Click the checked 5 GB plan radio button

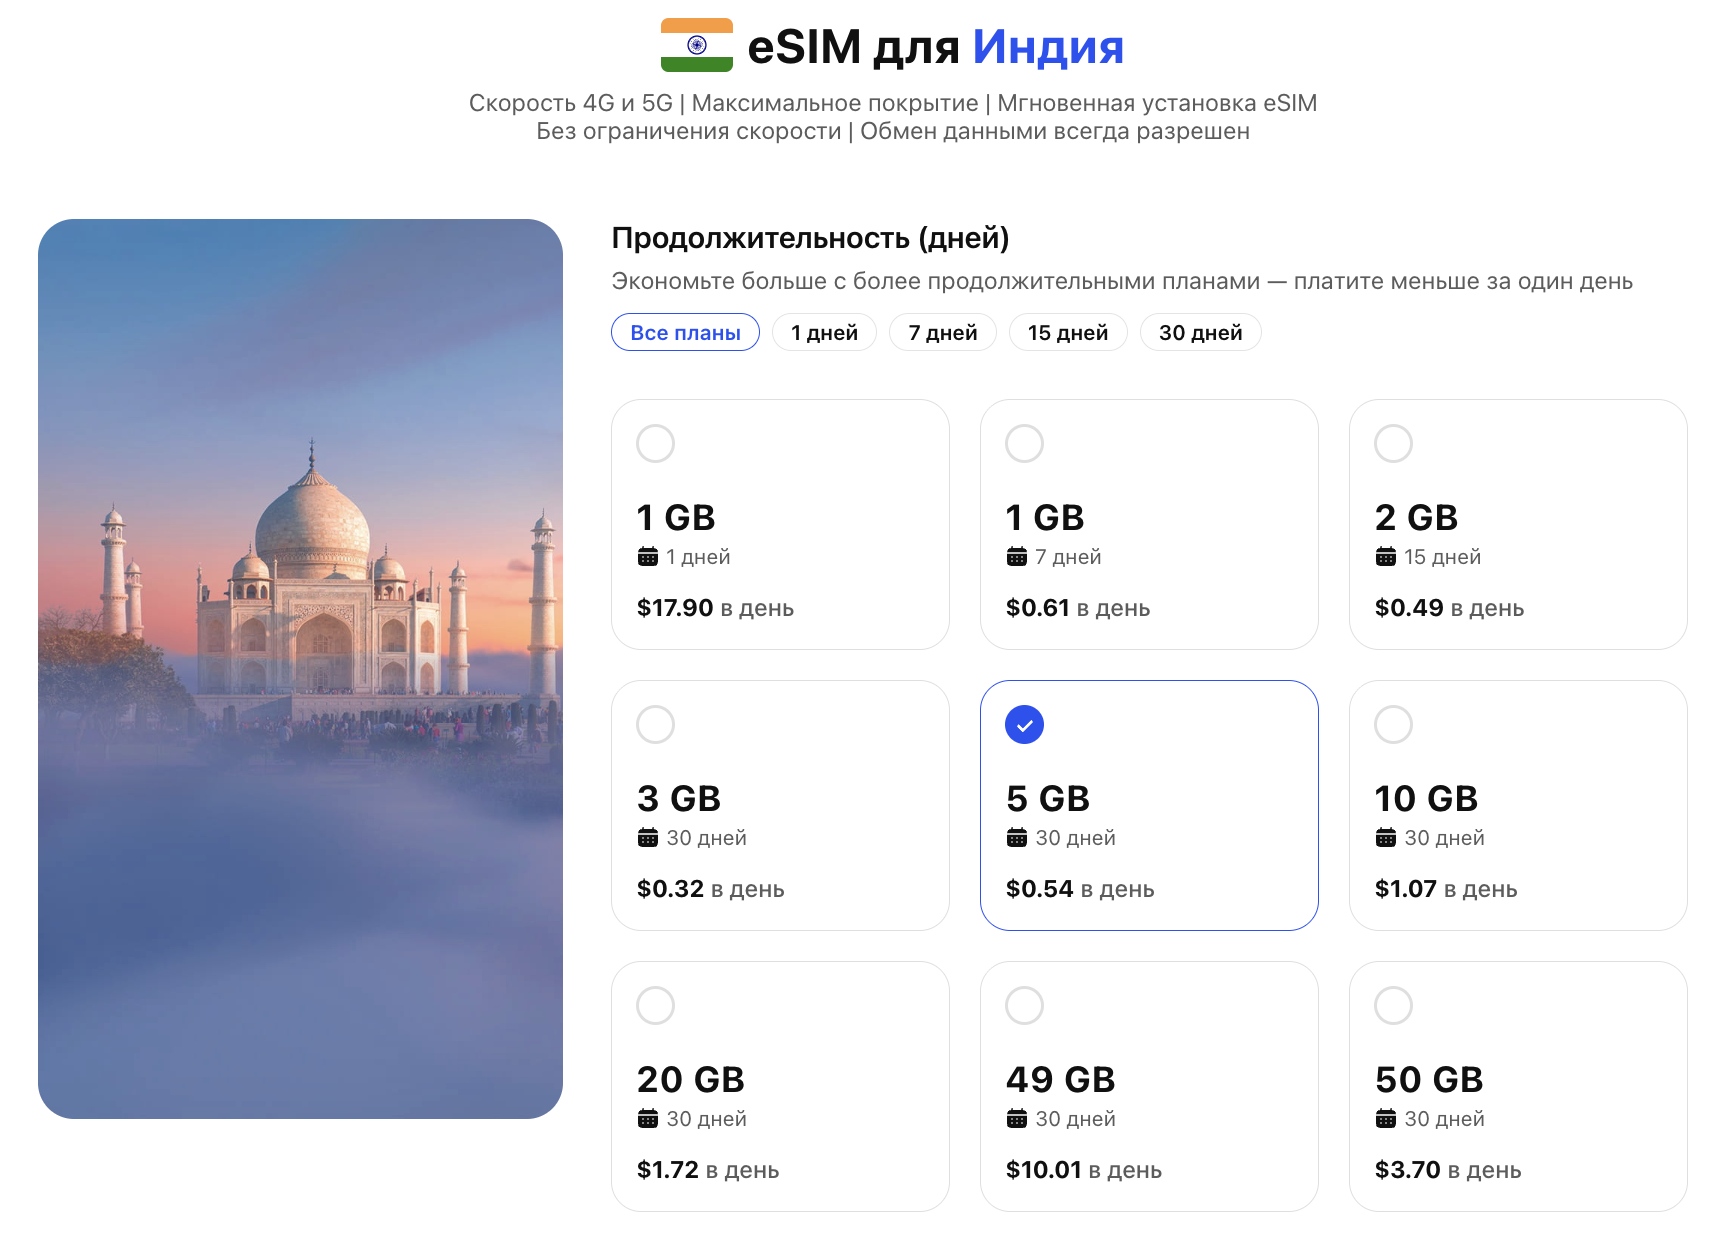pyautogui.click(x=1024, y=725)
